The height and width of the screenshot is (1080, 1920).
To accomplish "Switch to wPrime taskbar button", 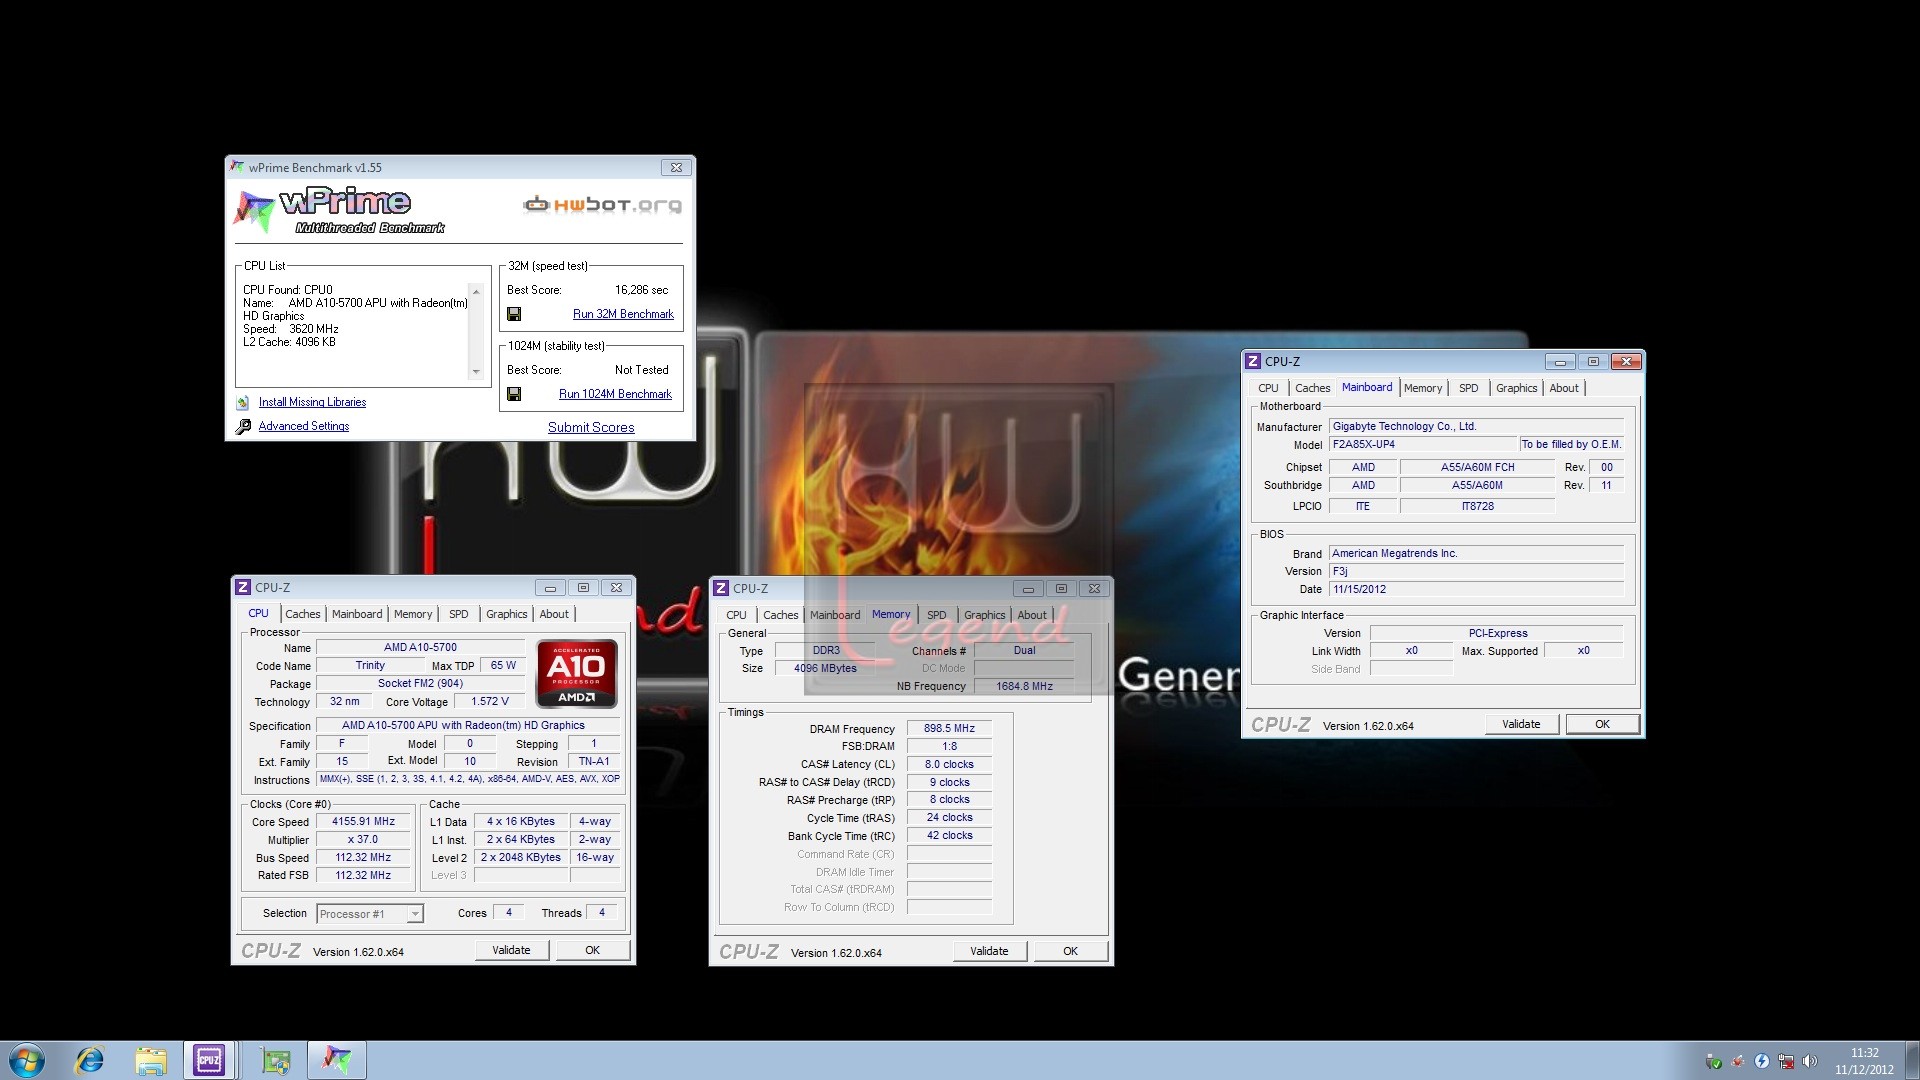I will 336,1060.
